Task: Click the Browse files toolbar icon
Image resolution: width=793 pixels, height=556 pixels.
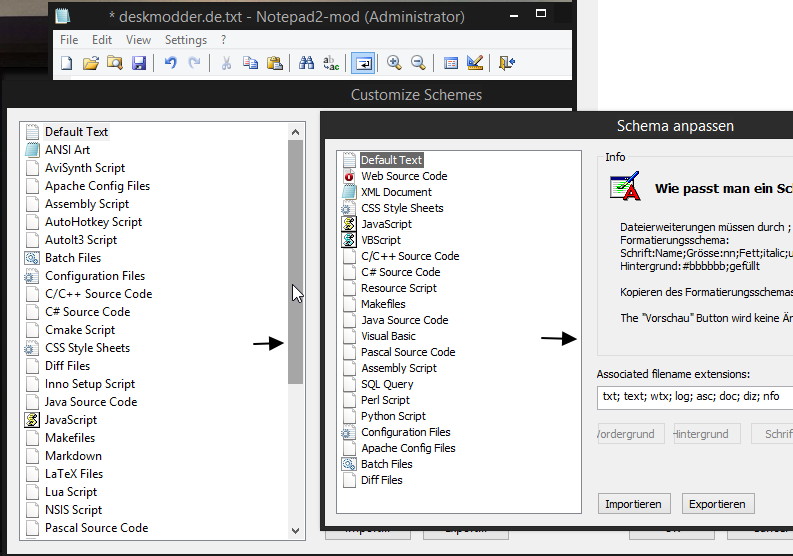Action: pos(115,63)
